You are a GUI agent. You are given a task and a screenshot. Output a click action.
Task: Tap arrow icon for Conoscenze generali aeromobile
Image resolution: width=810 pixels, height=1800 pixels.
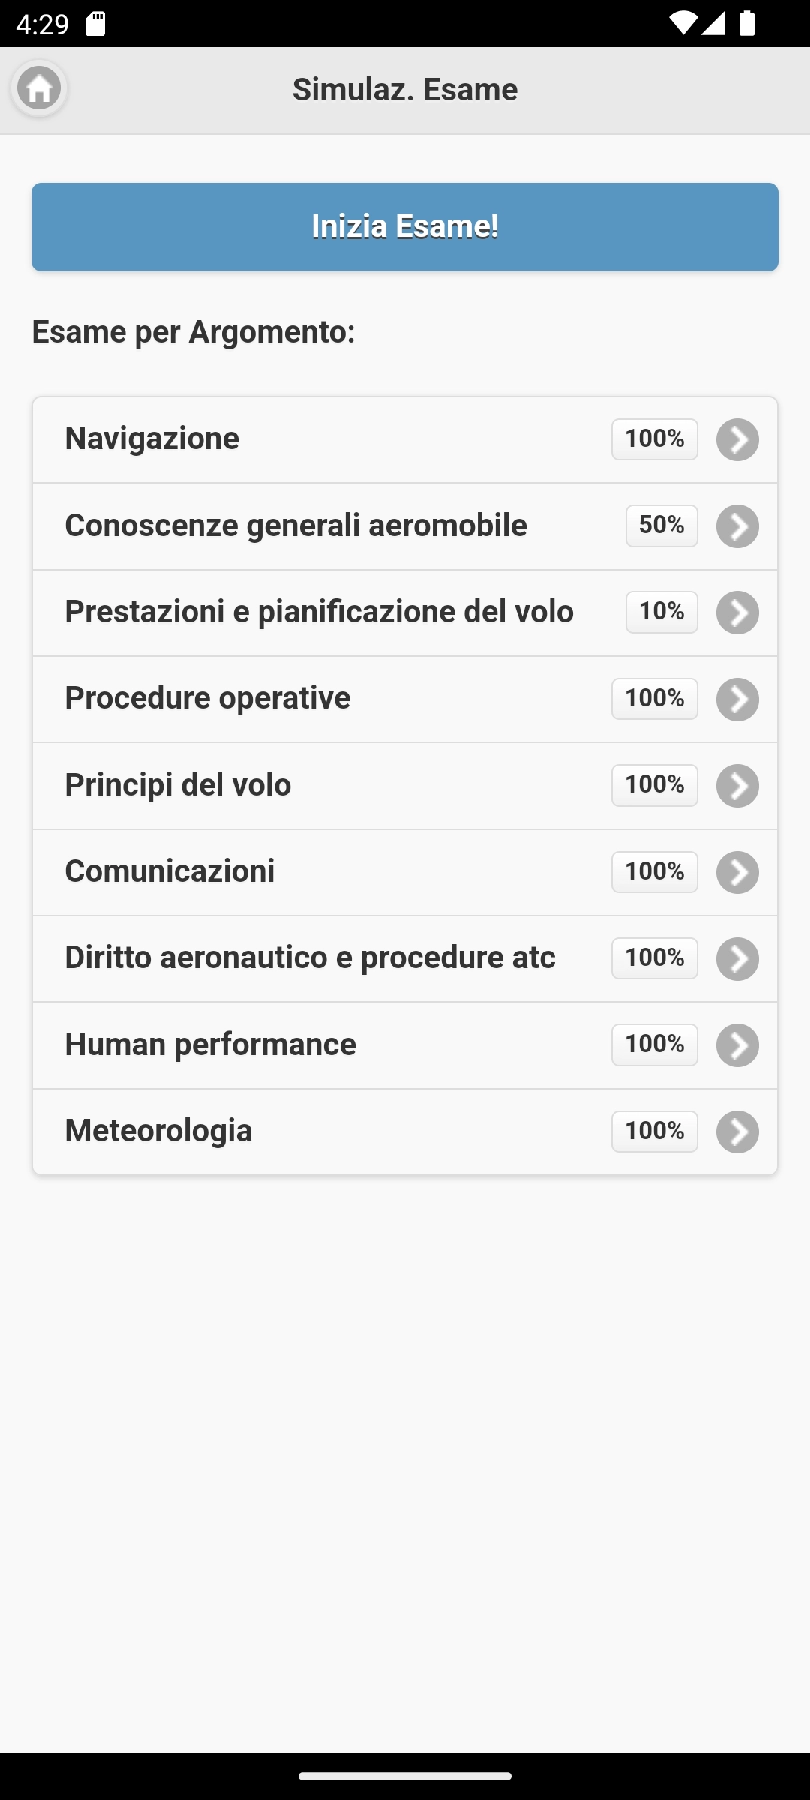[x=737, y=527]
